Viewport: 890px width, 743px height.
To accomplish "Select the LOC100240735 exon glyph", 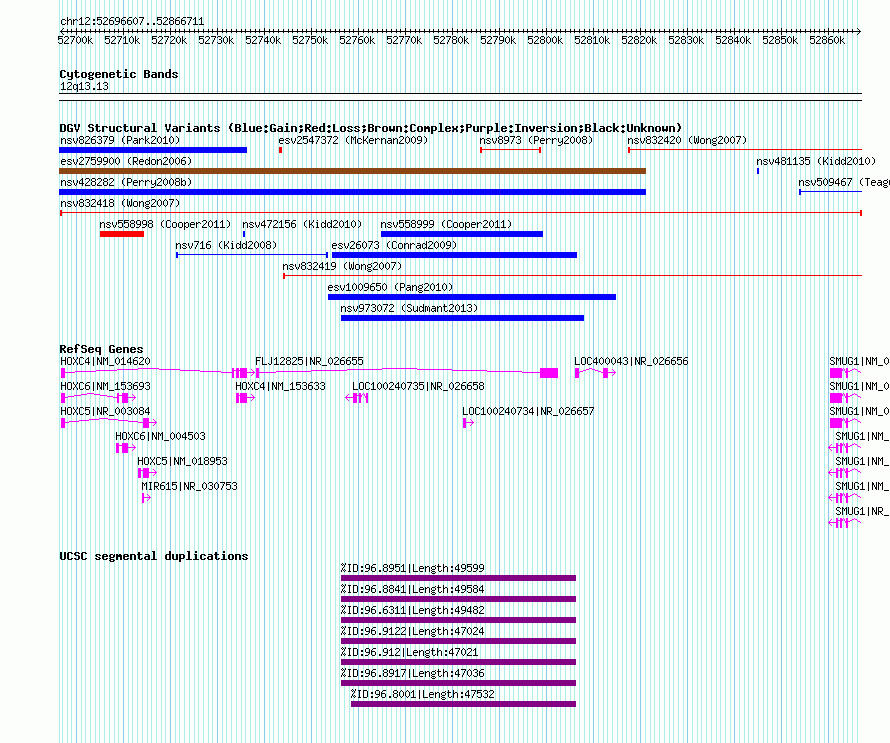I will pyautogui.click(x=358, y=398).
